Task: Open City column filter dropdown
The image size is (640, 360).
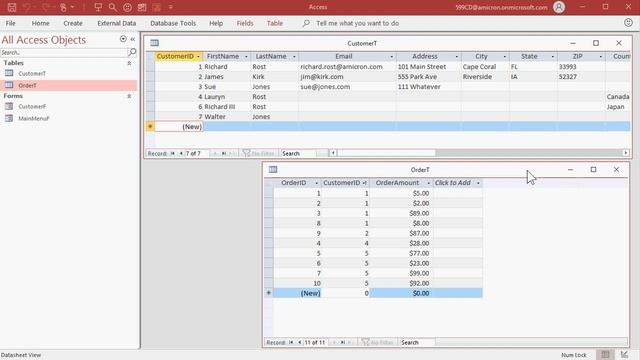Action: (x=504, y=56)
